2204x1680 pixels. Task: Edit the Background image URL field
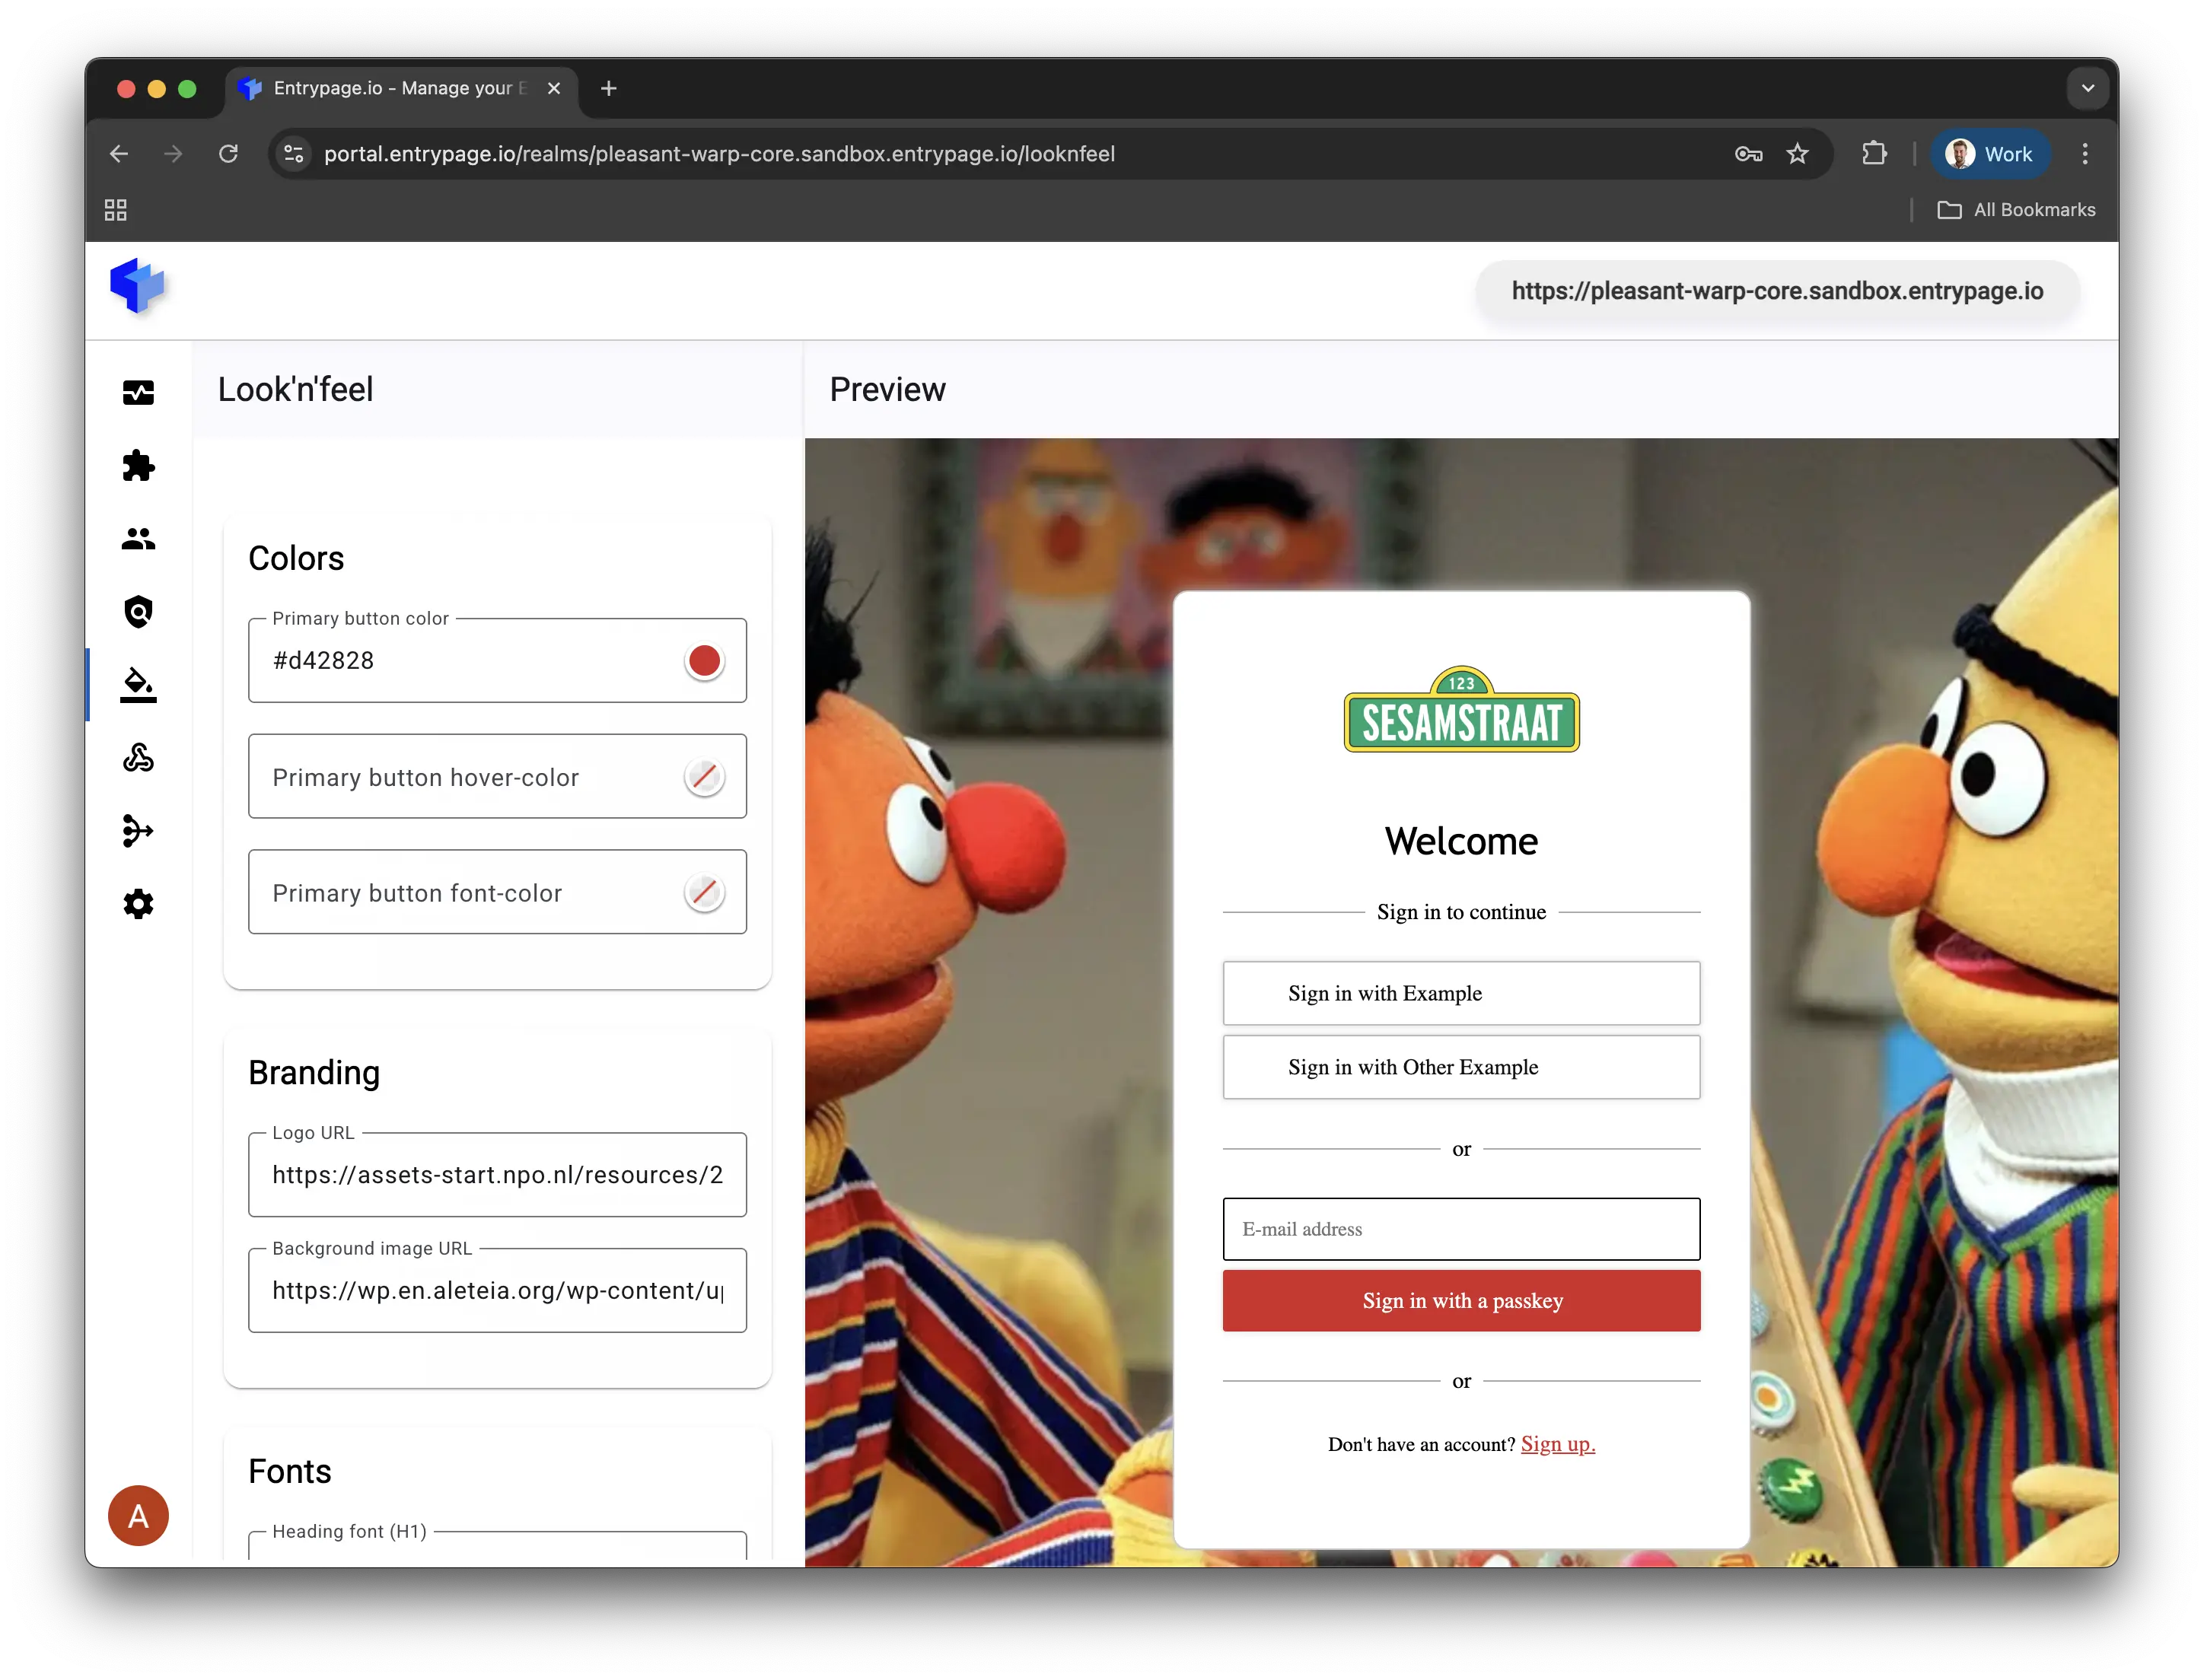497,1291
